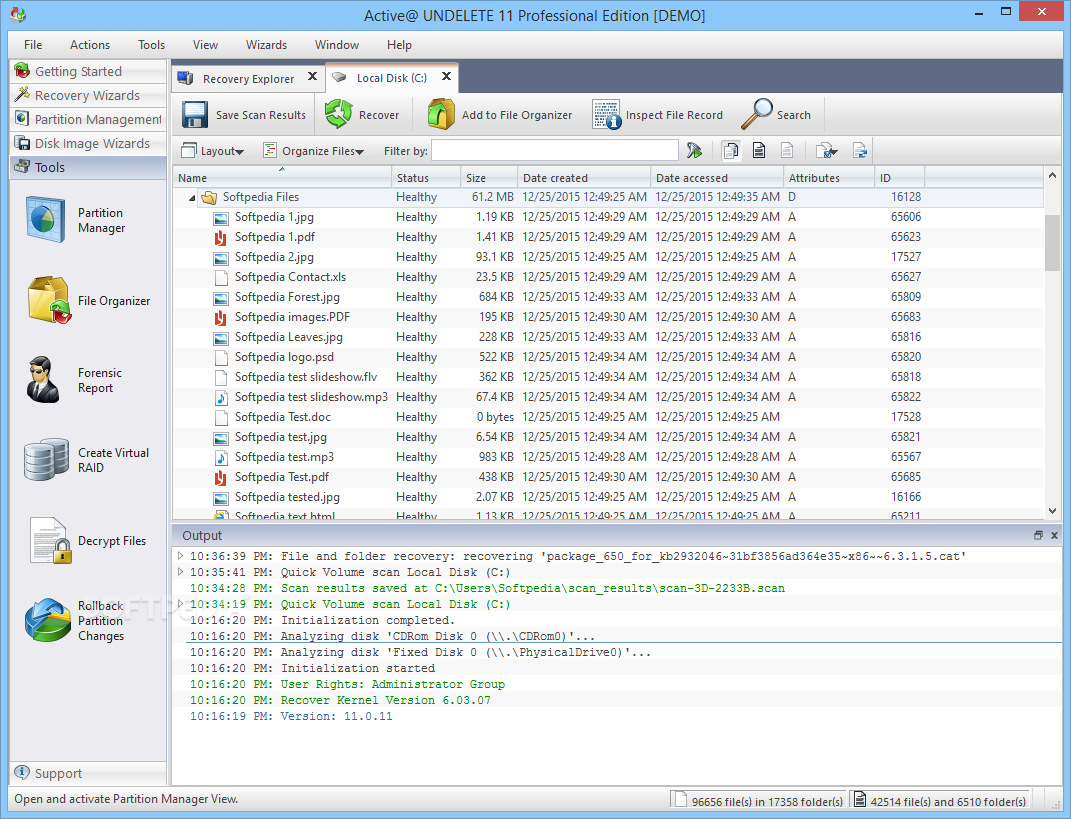This screenshot has width=1071, height=819.
Task: Open the Help menu
Action: point(399,44)
